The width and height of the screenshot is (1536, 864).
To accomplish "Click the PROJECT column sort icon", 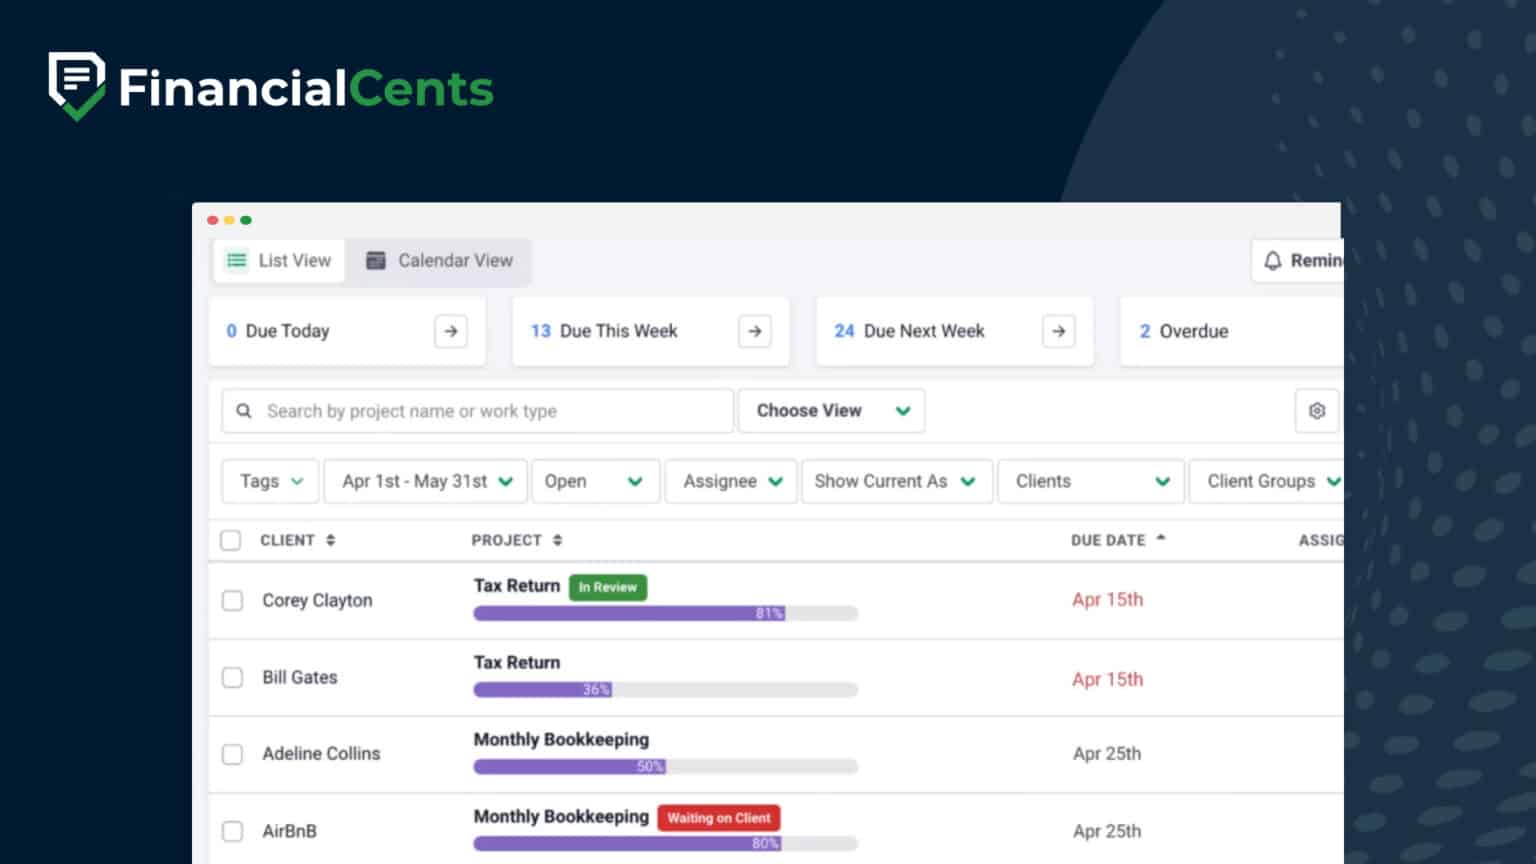I will (x=556, y=539).
